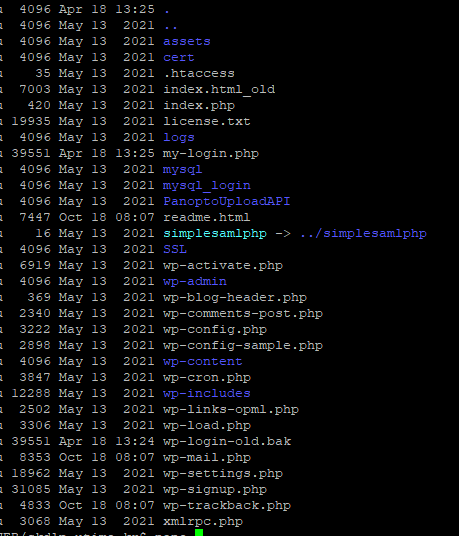Image resolution: width=459 pixels, height=536 pixels.
Task: Select the wp-config-sample.php file name
Action: click(x=243, y=346)
